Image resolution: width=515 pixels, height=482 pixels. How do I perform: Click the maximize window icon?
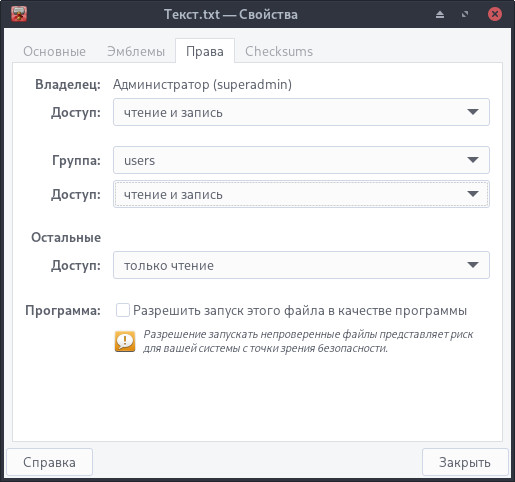click(465, 14)
